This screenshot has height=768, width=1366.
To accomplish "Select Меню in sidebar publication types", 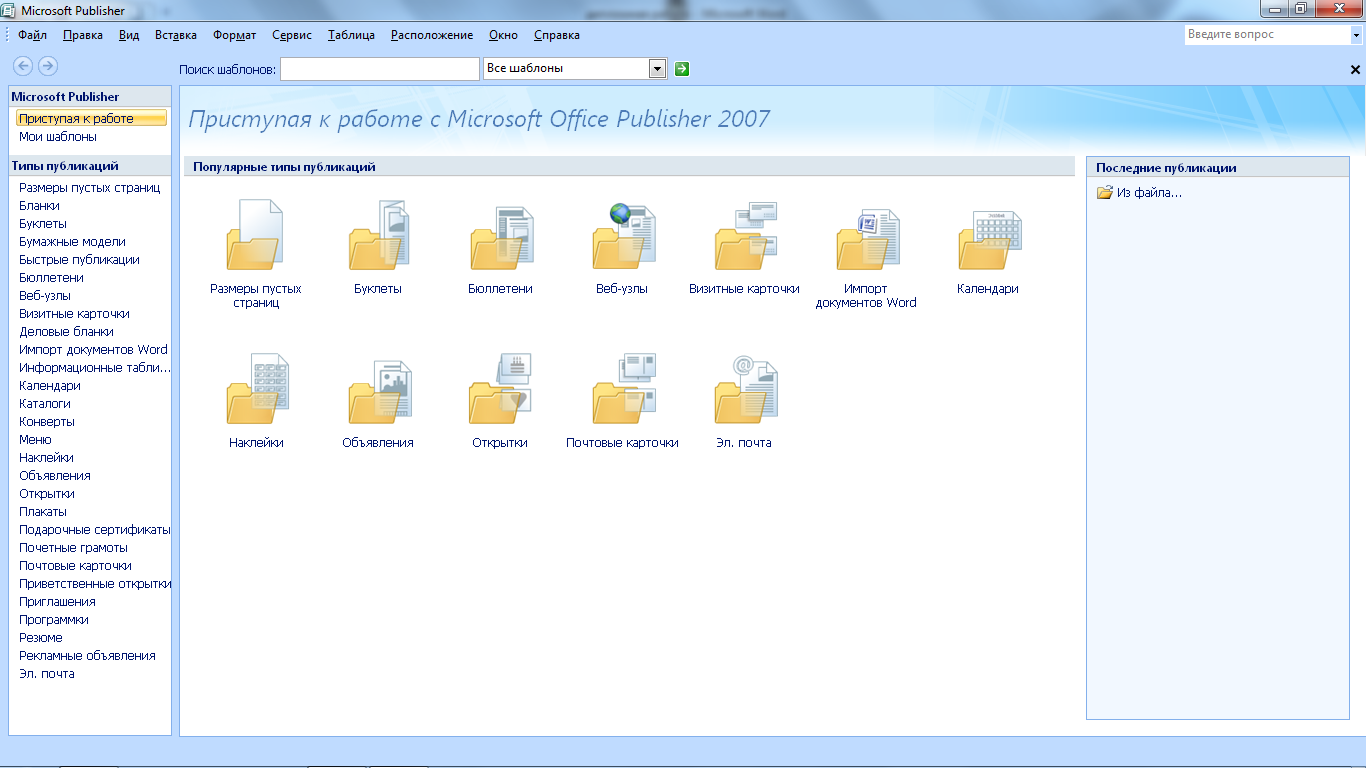I will [35, 440].
